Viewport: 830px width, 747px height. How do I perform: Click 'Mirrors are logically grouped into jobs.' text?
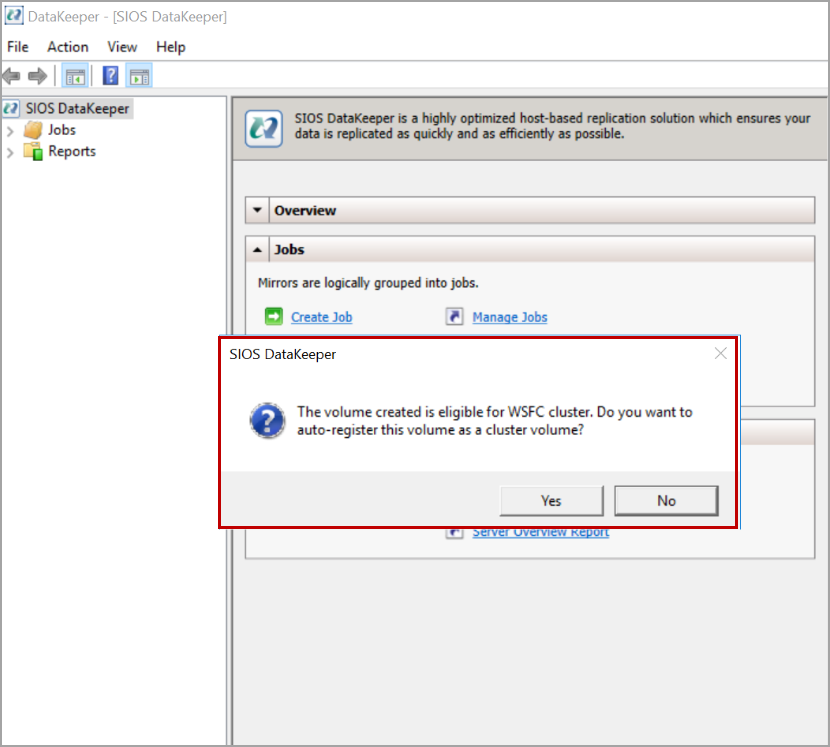[368, 283]
